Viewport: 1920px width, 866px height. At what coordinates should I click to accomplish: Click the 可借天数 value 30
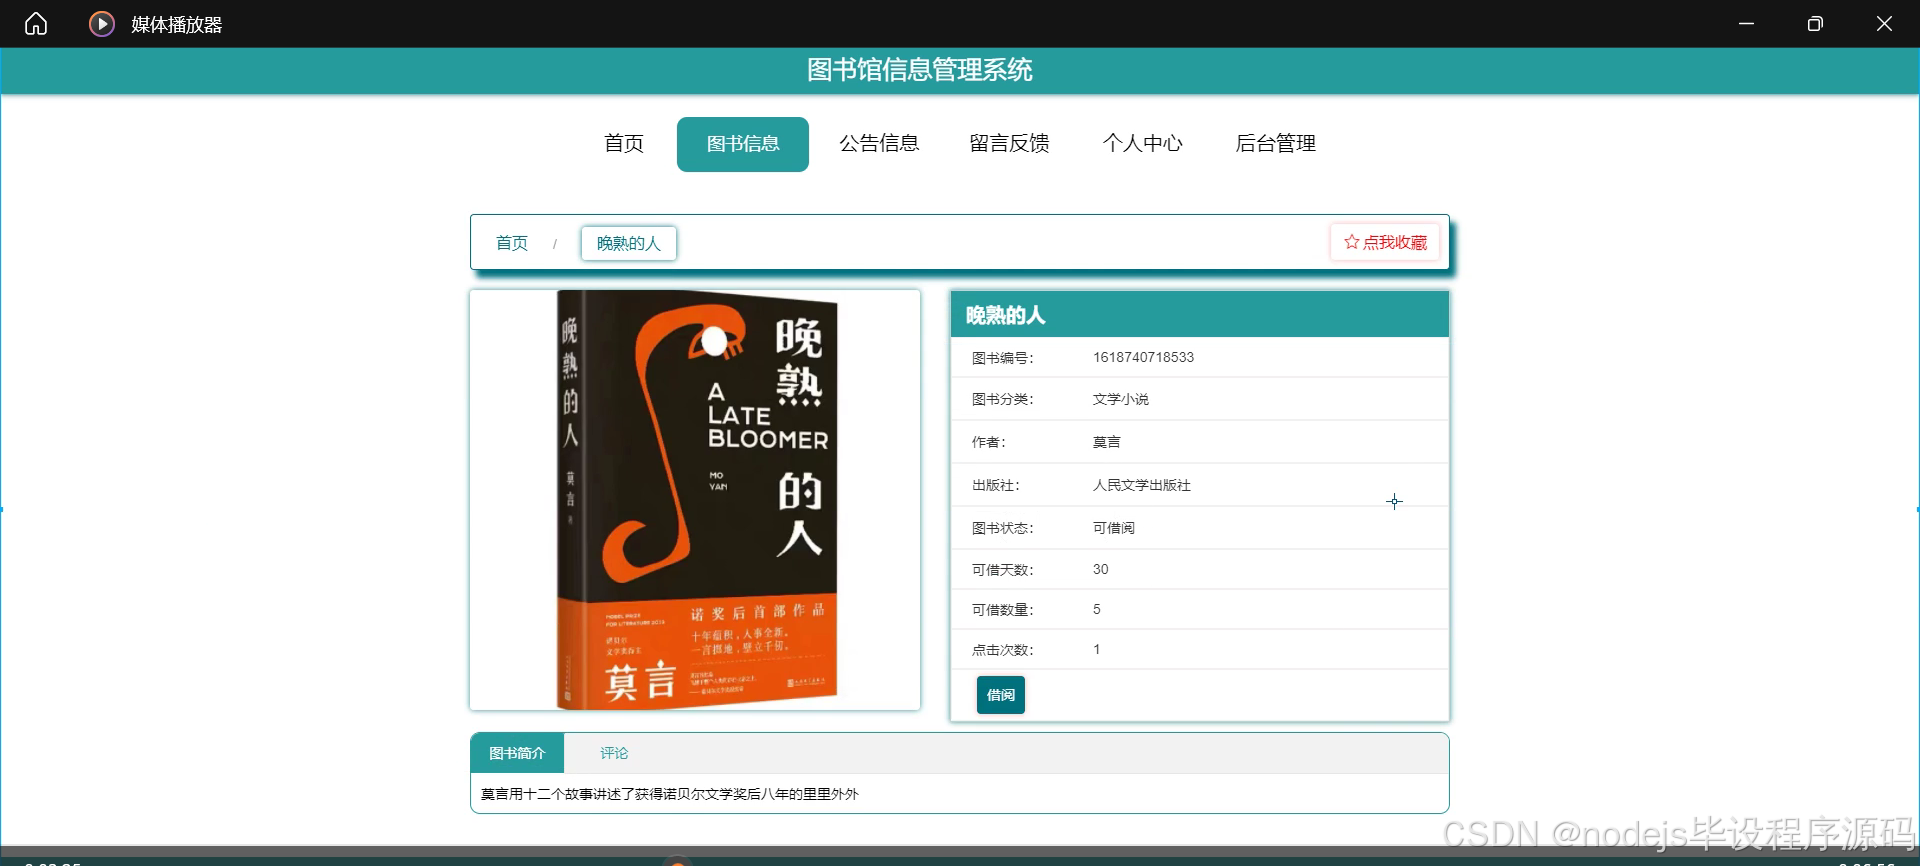(x=1101, y=569)
